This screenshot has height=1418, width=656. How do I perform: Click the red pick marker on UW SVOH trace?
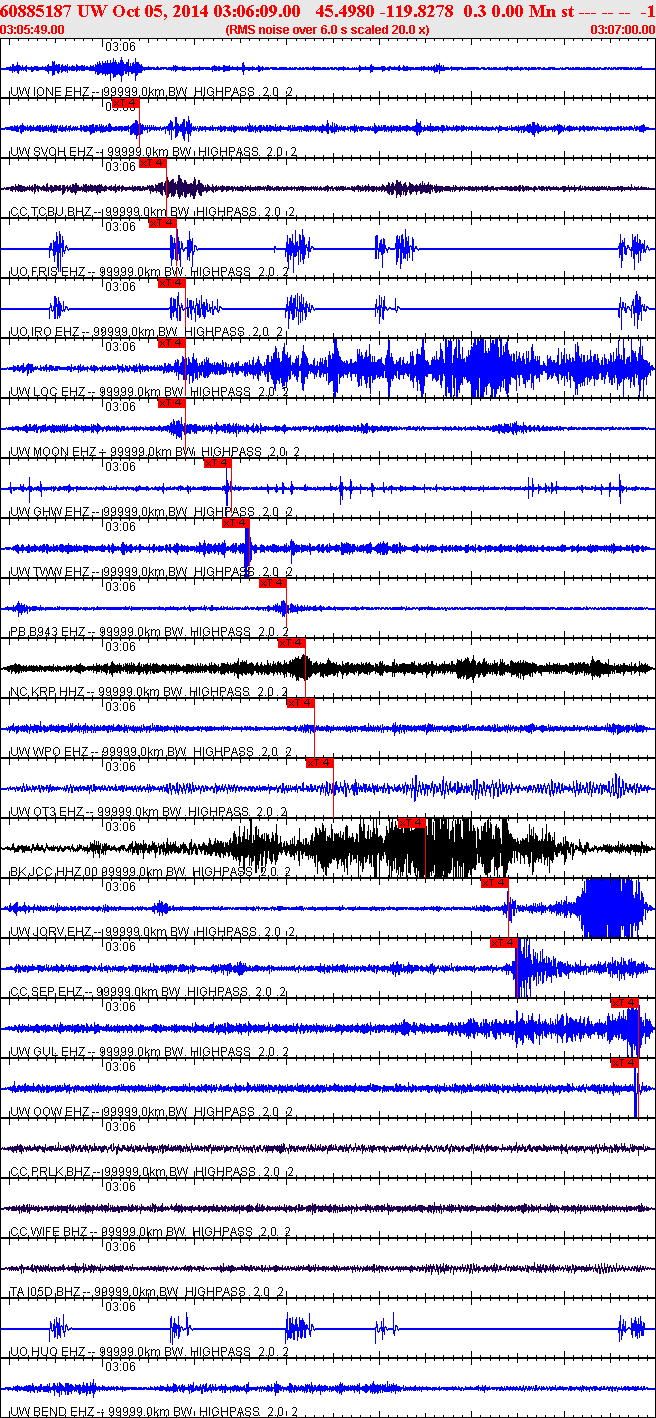(x=125, y=103)
